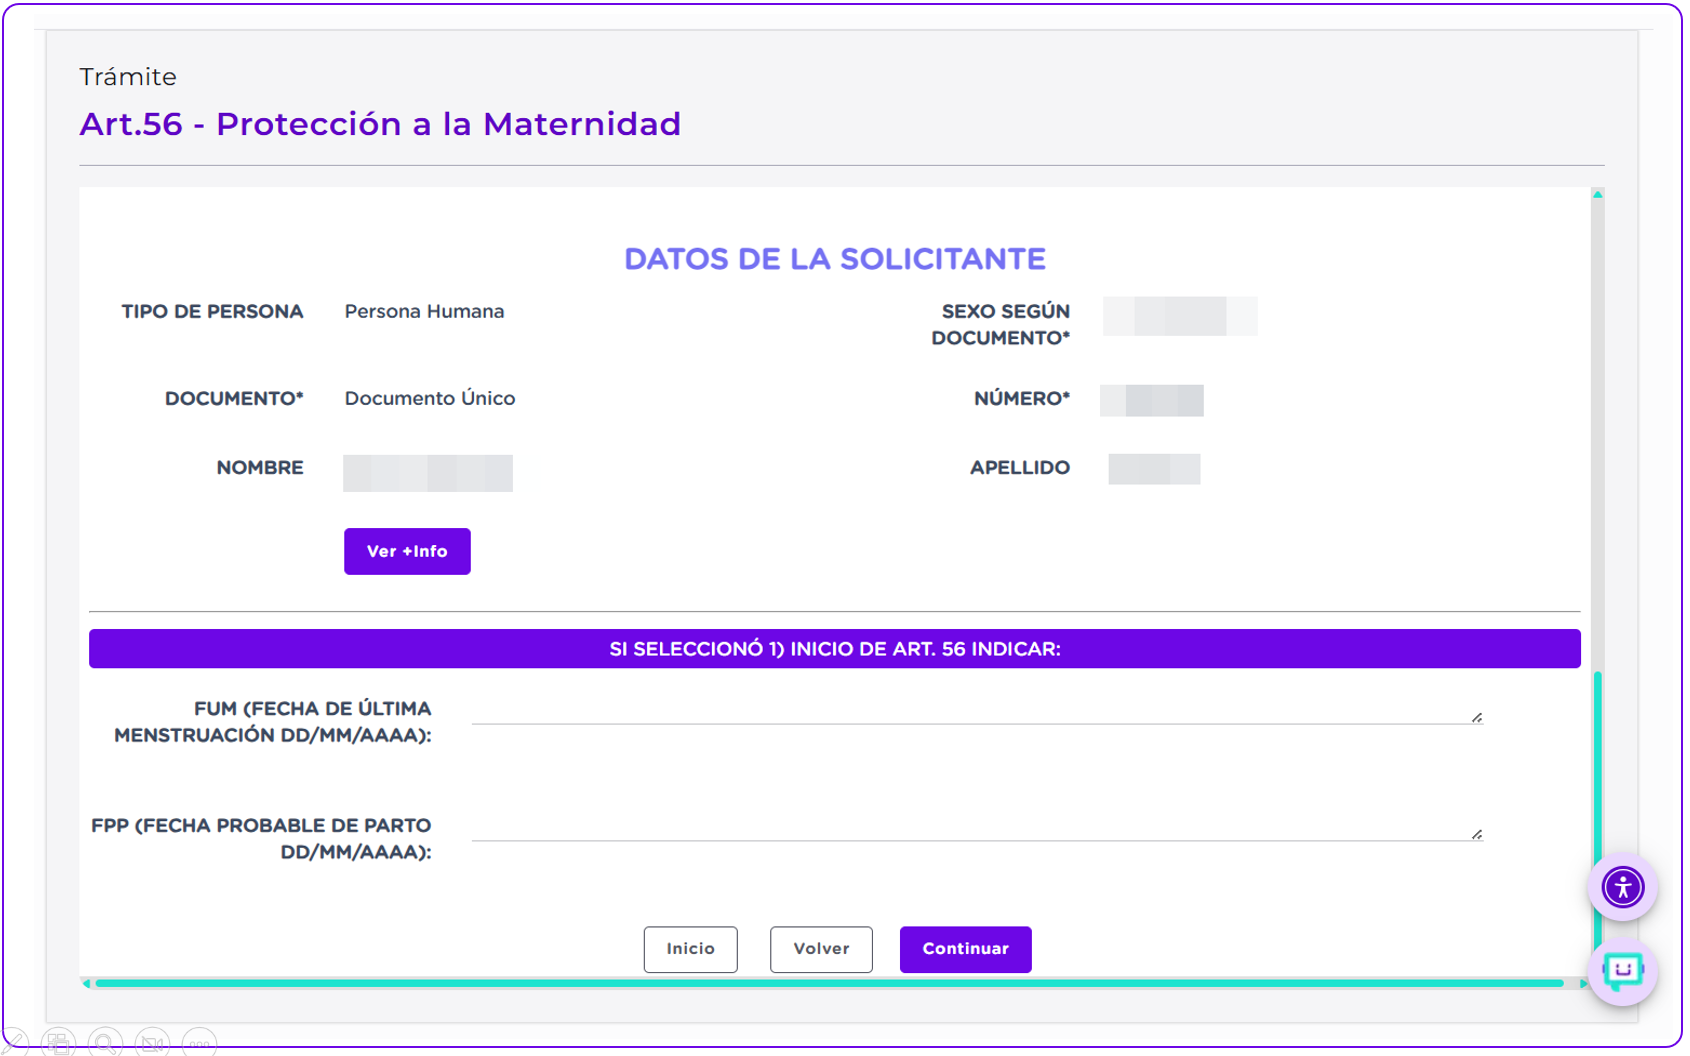Click the purple SI SELECCIONÓ section banner
This screenshot has height=1056, width=1690.
point(835,648)
